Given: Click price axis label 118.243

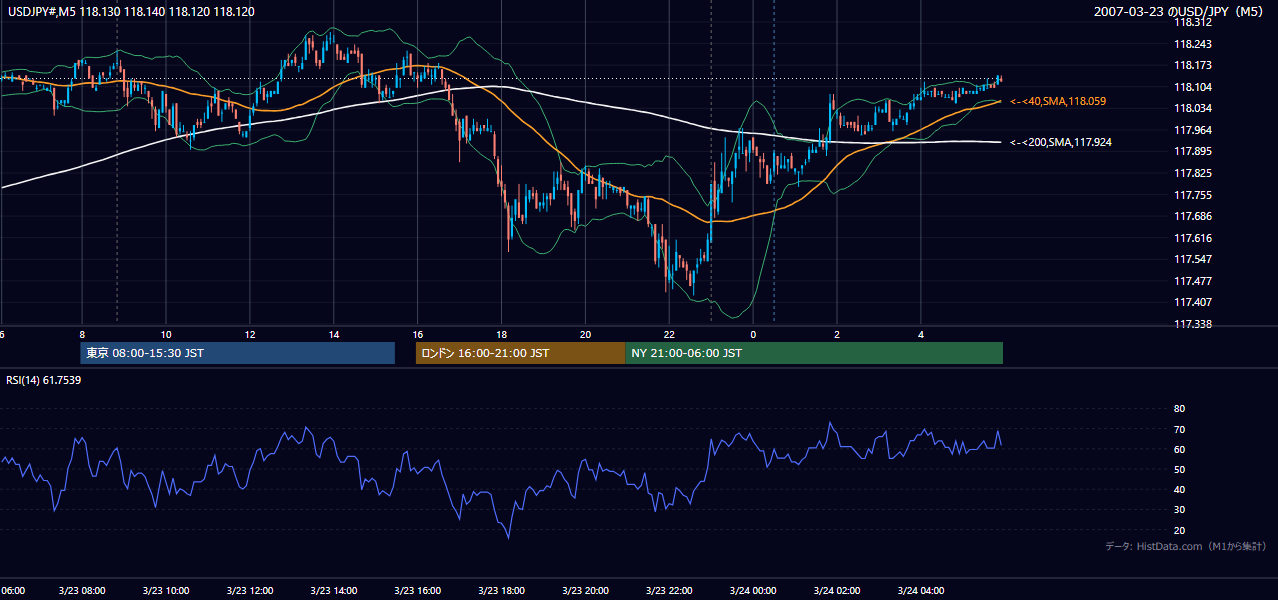Looking at the screenshot, I should [1192, 44].
